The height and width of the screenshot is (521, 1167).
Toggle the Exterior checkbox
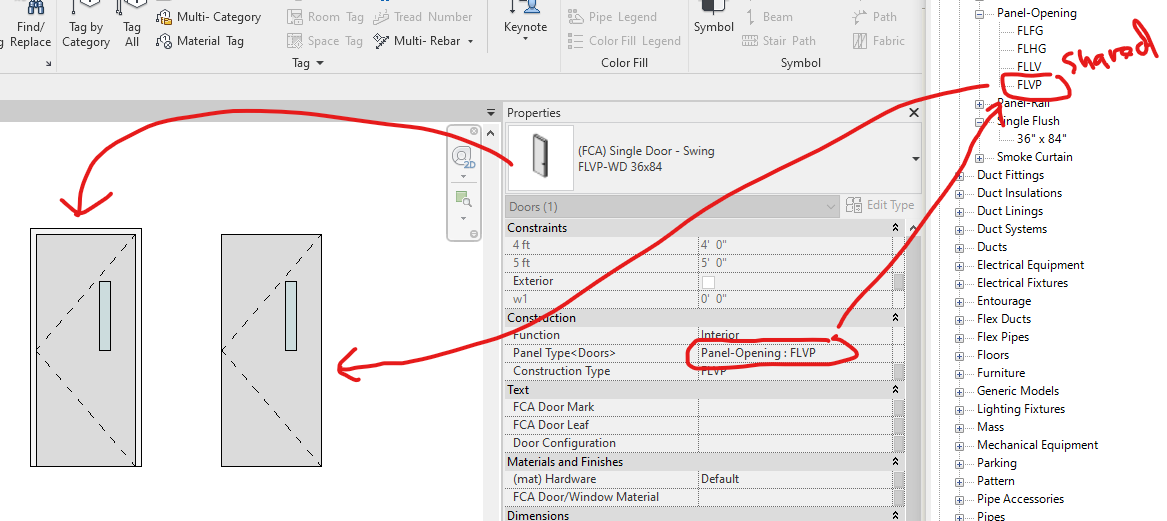click(709, 281)
